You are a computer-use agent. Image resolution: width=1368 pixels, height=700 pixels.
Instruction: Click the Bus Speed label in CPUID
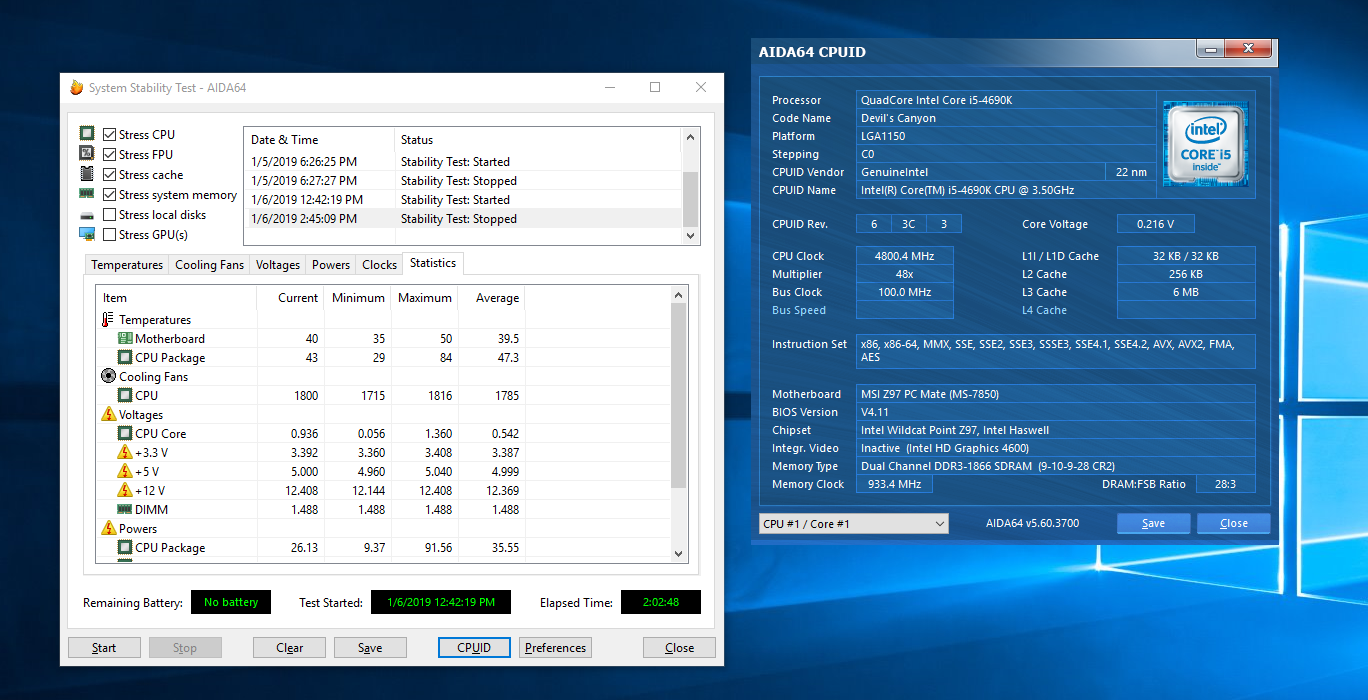pyautogui.click(x=799, y=310)
